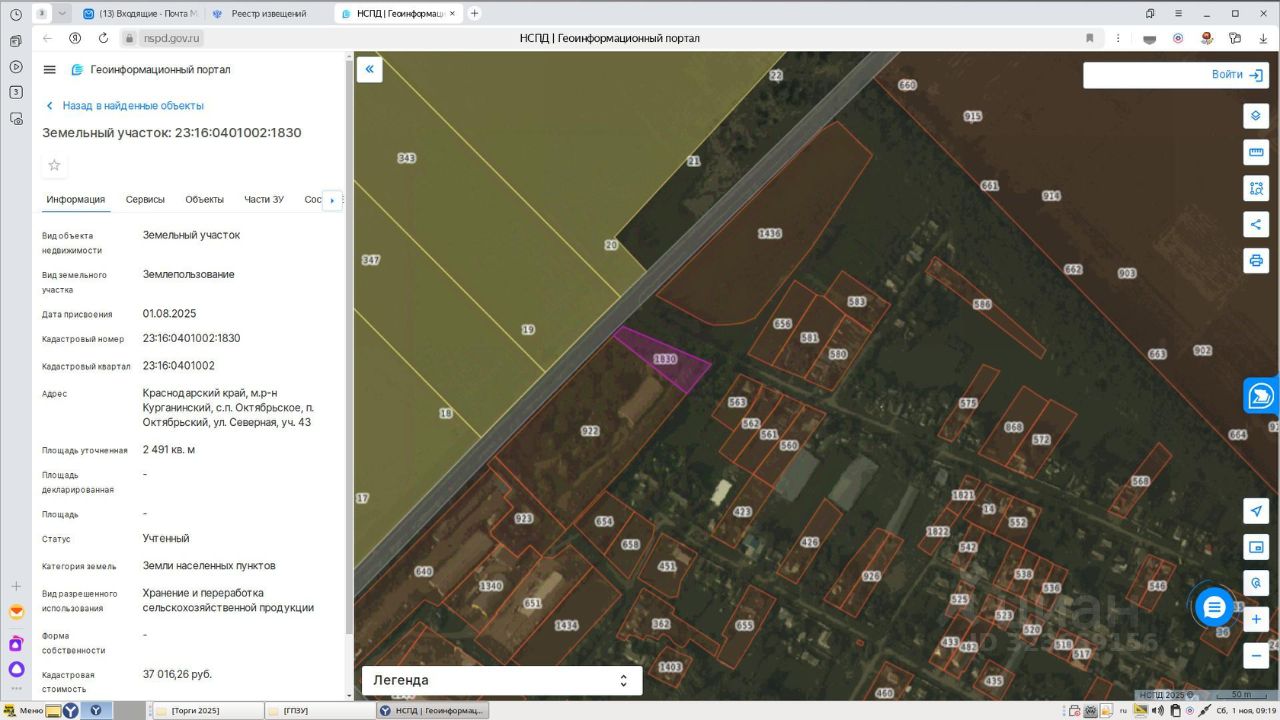The image size is (1280, 720).
Task: Select the ruler measurement tool
Action: (1256, 152)
